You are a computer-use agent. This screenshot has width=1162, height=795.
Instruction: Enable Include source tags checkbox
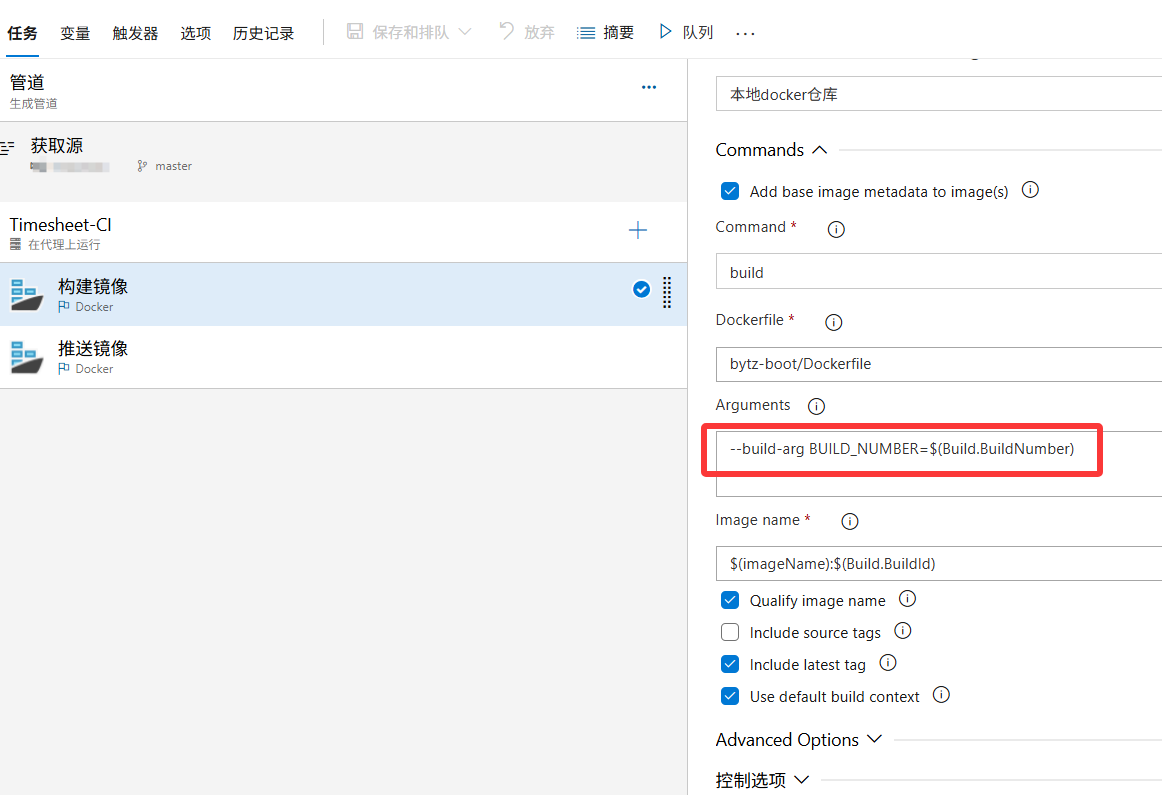click(x=730, y=632)
